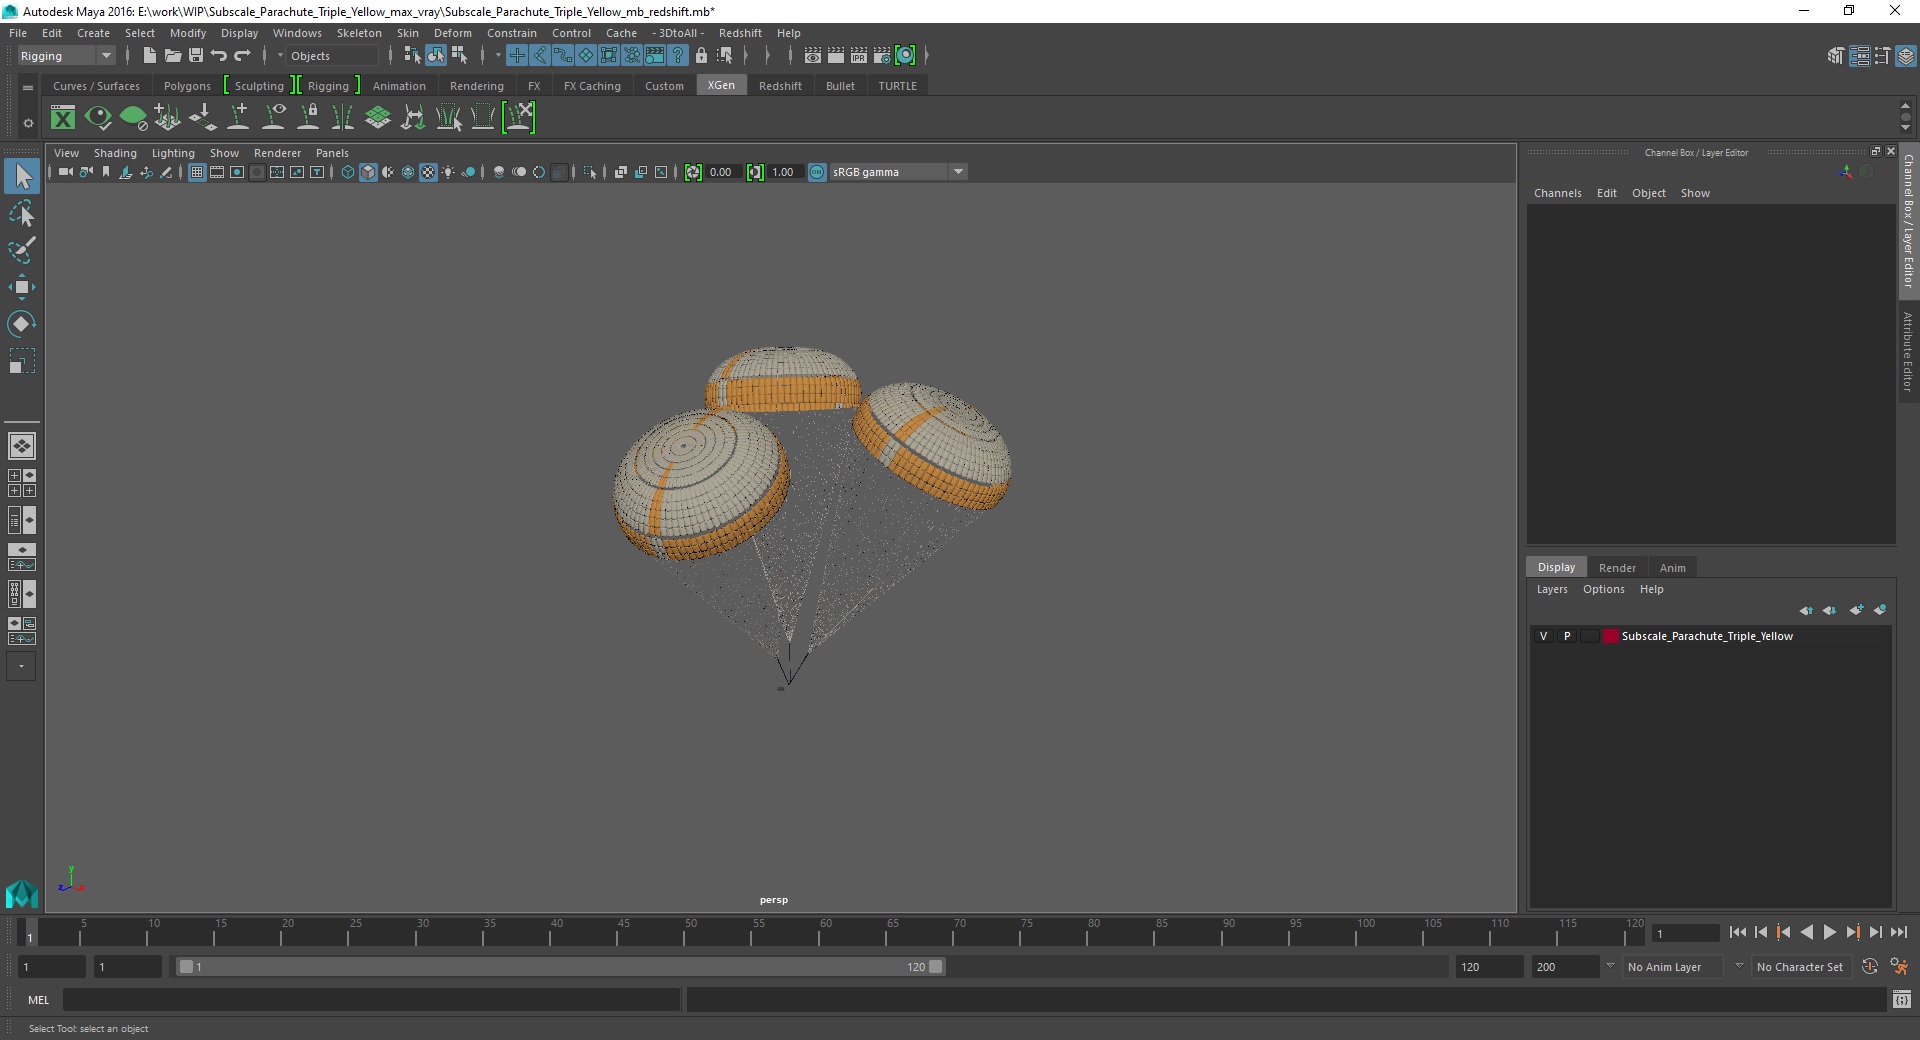Click the animation end time field 200
Image resolution: width=1920 pixels, height=1040 pixels.
pyautogui.click(x=1566, y=967)
